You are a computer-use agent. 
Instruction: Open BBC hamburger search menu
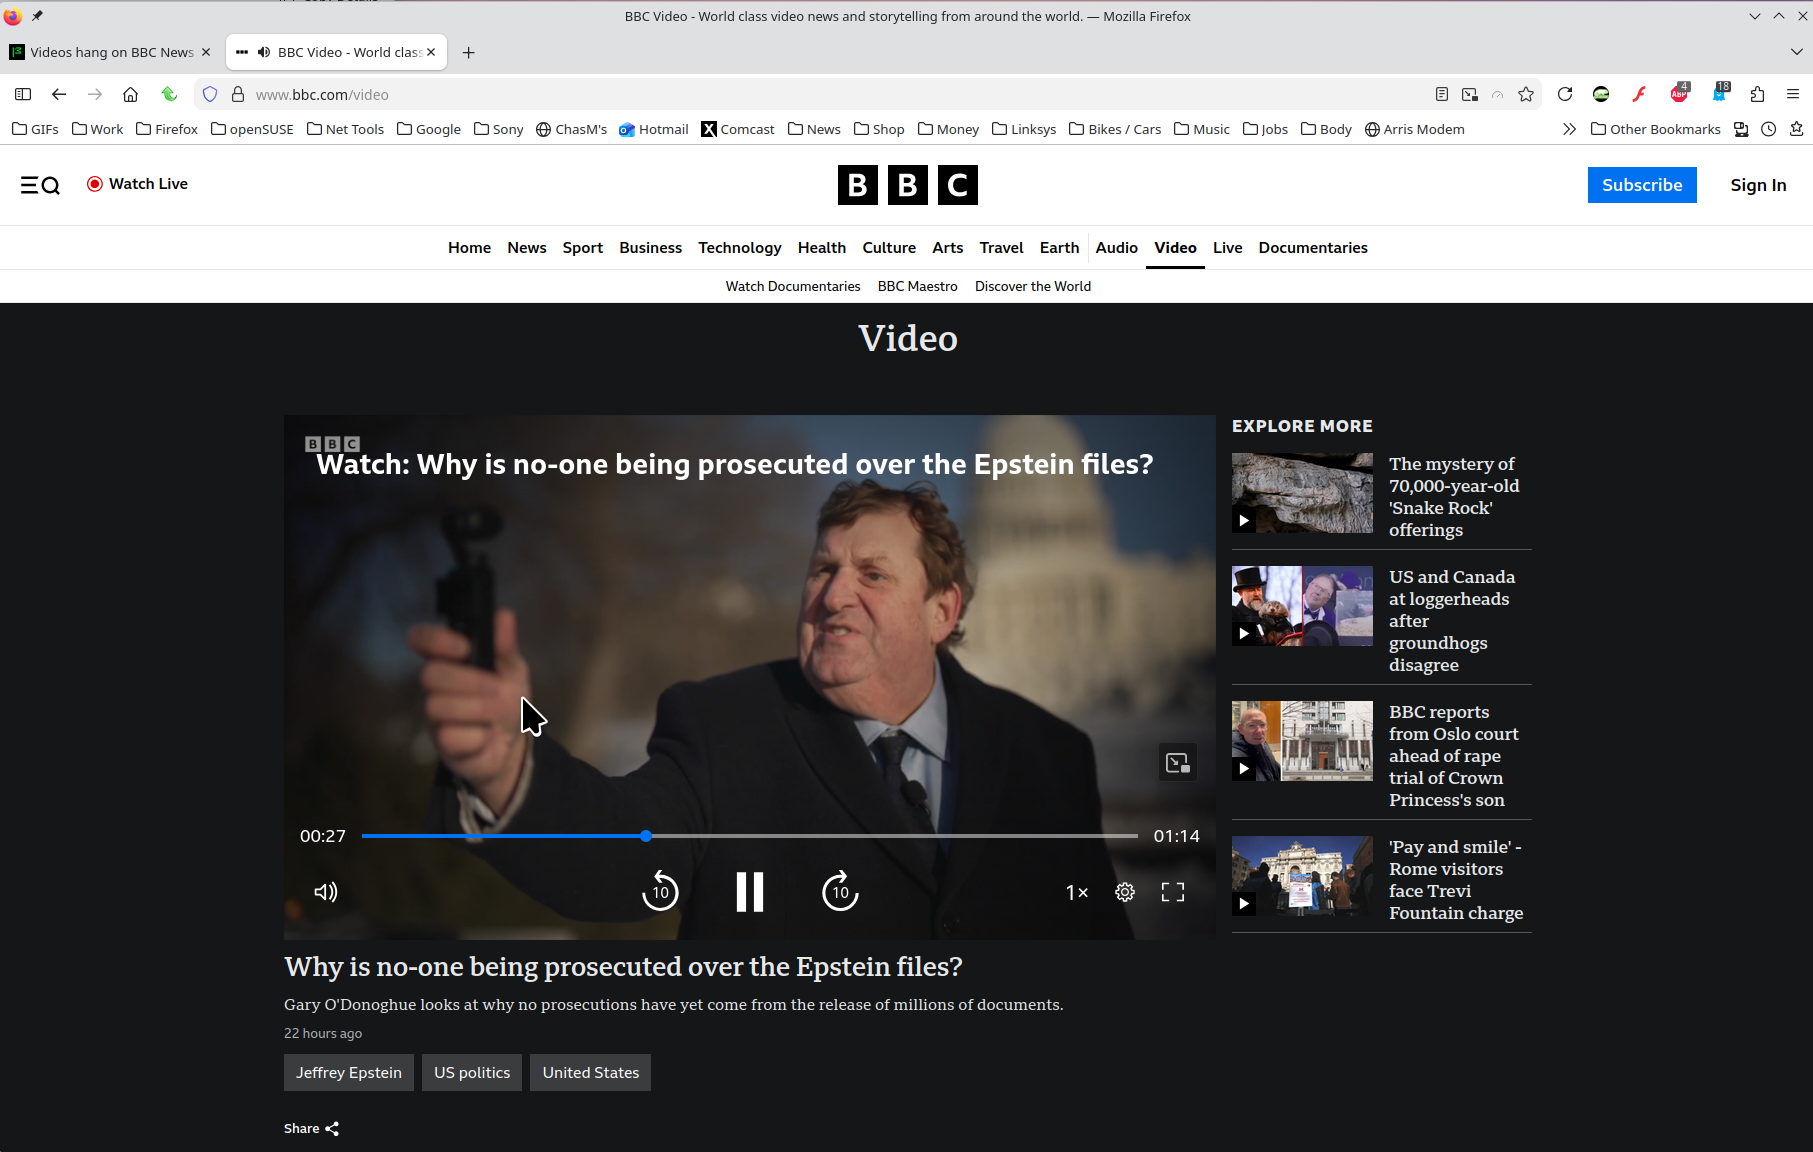pyautogui.click(x=40, y=185)
